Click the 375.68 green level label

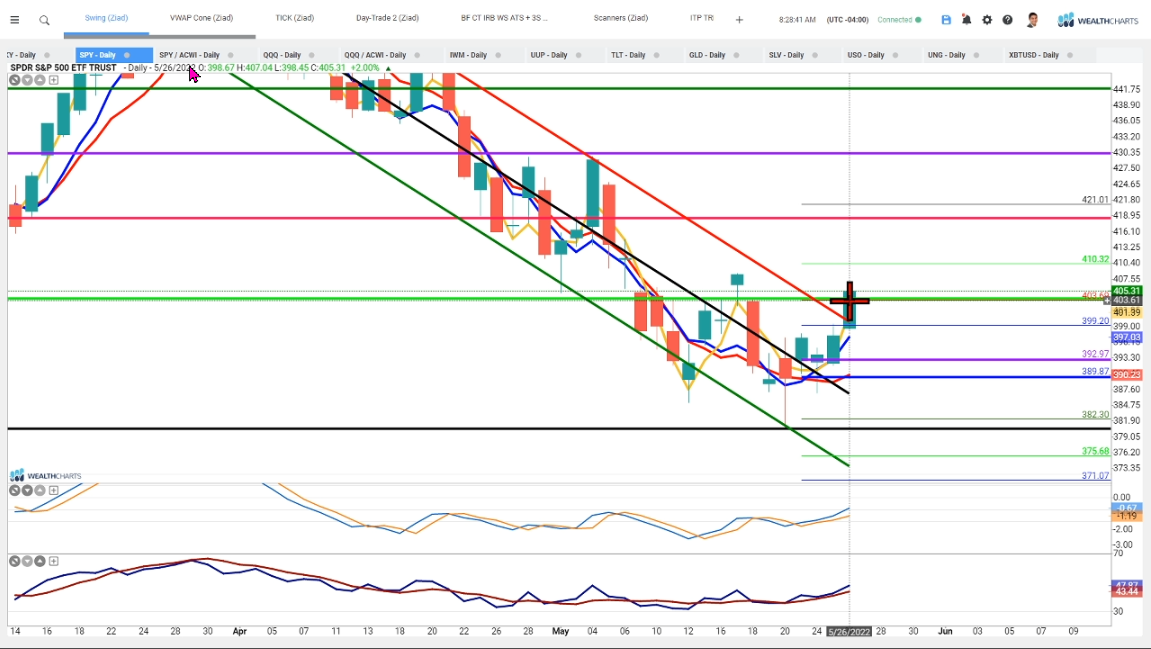pos(1095,452)
